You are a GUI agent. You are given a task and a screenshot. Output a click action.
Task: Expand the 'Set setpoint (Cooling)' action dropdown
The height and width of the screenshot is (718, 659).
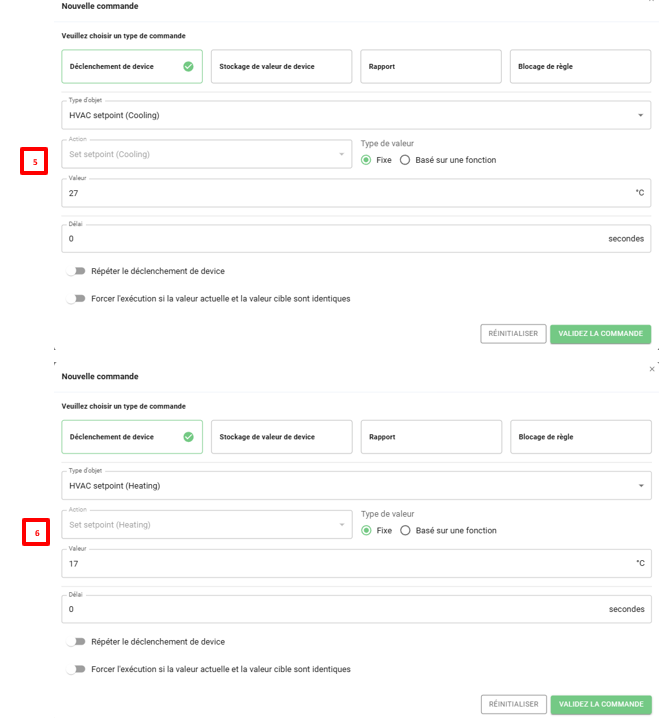click(205, 155)
